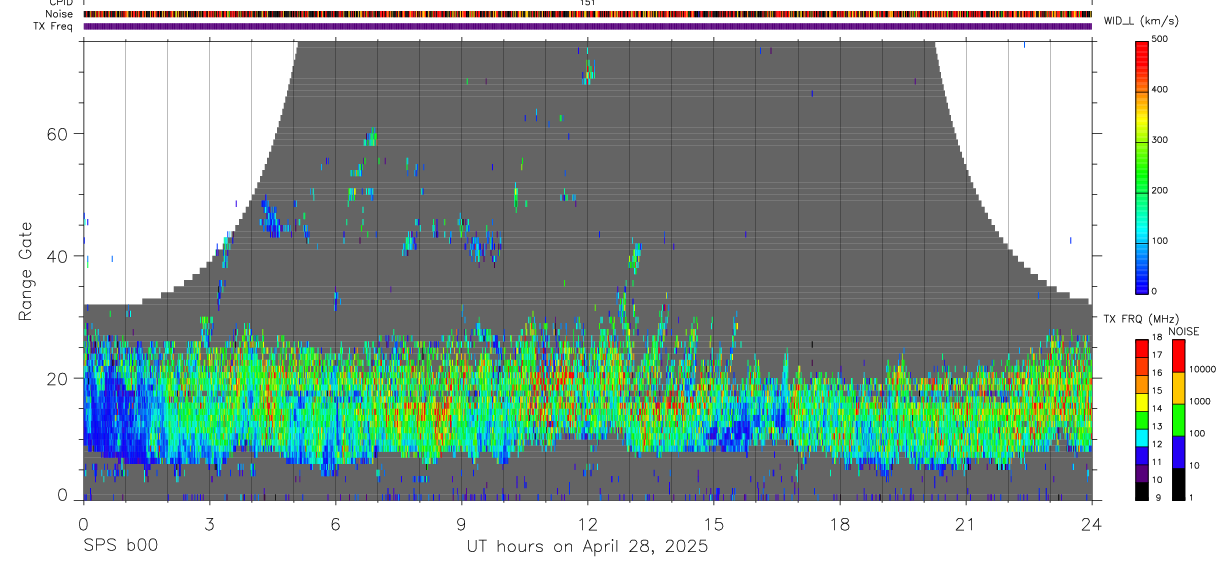Click the Noise strip at top
This screenshot has height=567, width=1228.
587,14
